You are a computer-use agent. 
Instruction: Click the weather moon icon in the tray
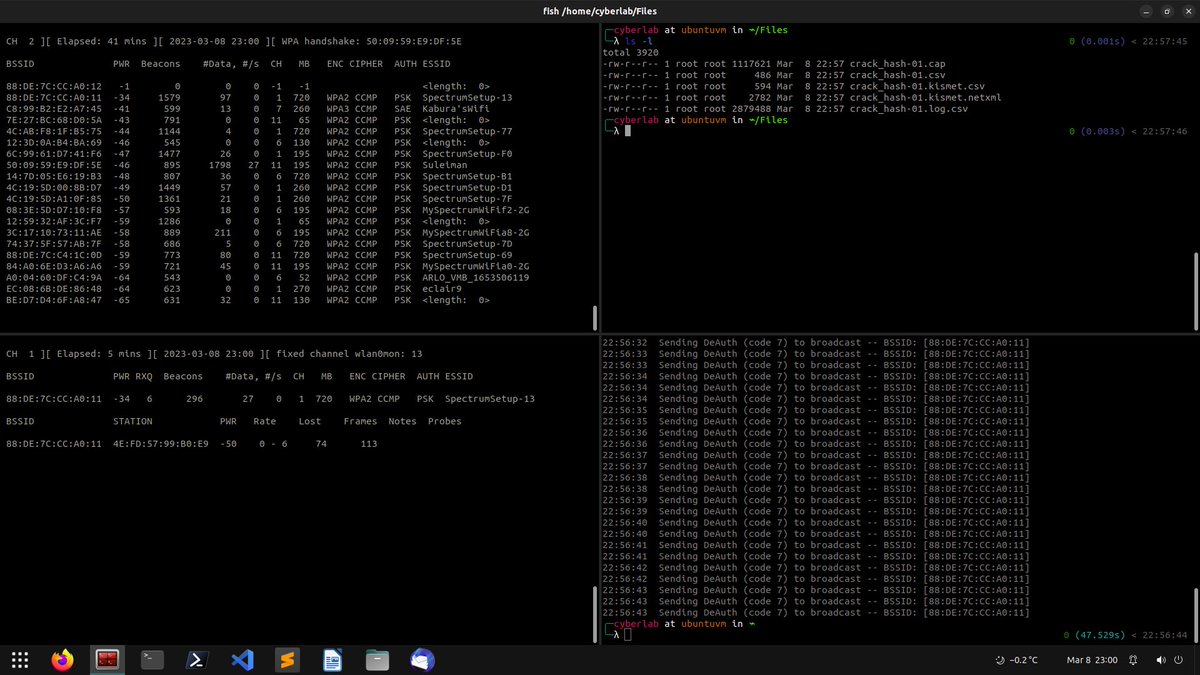pyautogui.click(x=1001, y=660)
